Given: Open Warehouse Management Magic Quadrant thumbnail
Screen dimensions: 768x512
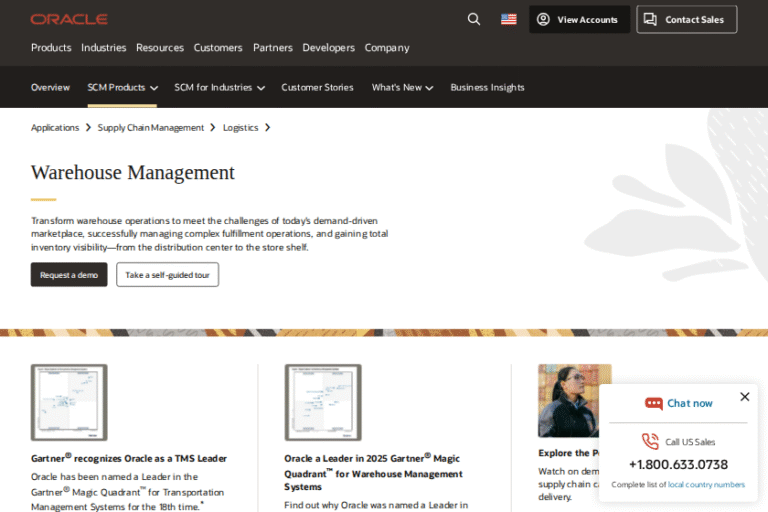Looking at the screenshot, I should click(323, 402).
